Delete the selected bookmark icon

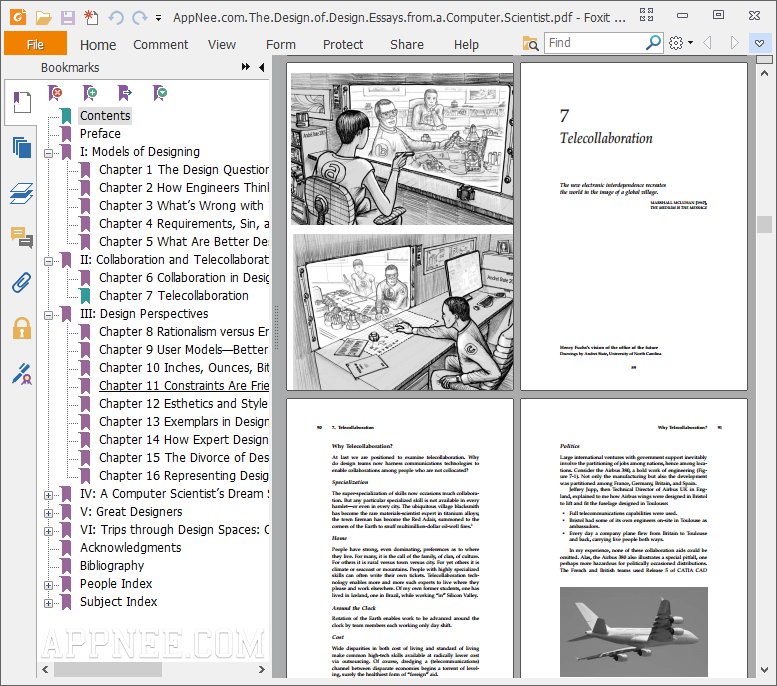[55, 93]
